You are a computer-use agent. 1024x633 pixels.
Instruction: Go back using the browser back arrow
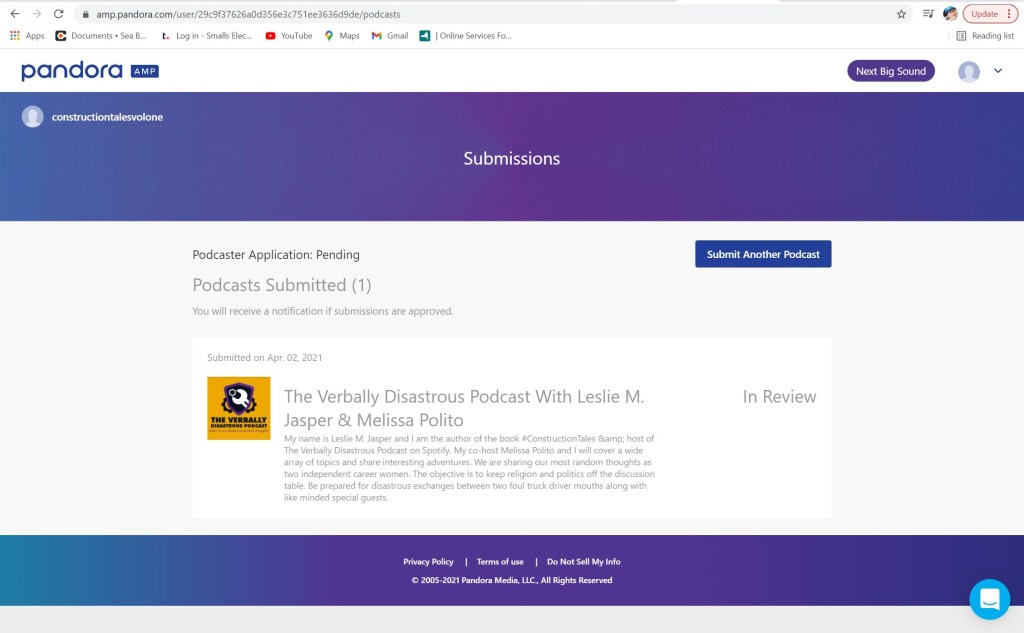[x=14, y=14]
